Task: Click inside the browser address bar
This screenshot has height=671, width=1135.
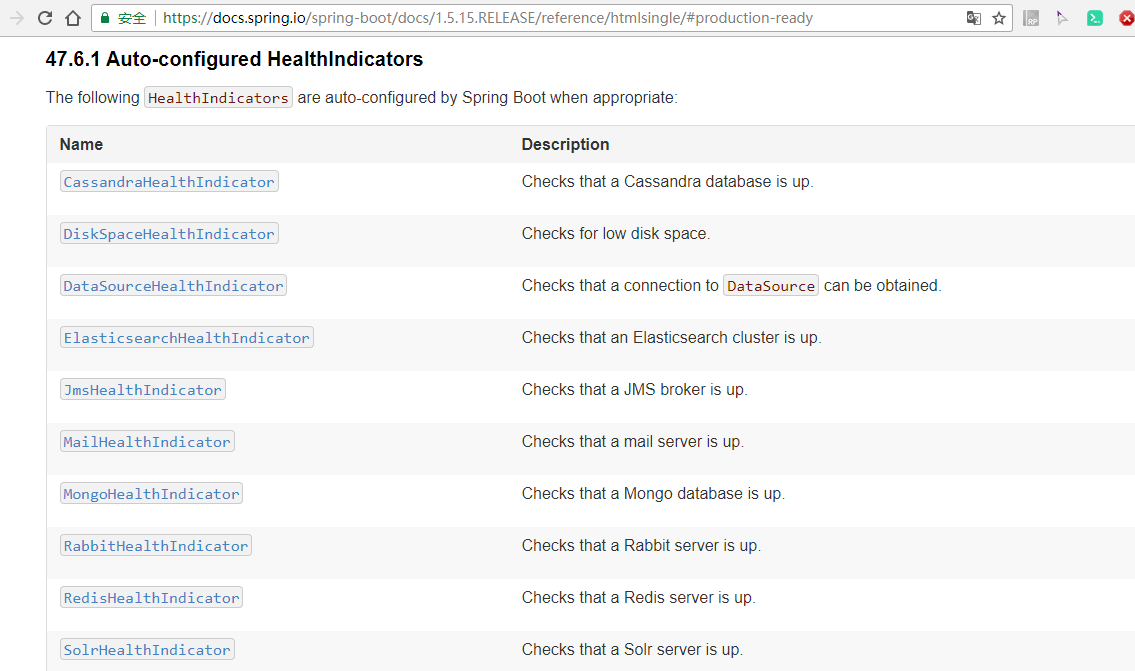Action: tap(500, 17)
